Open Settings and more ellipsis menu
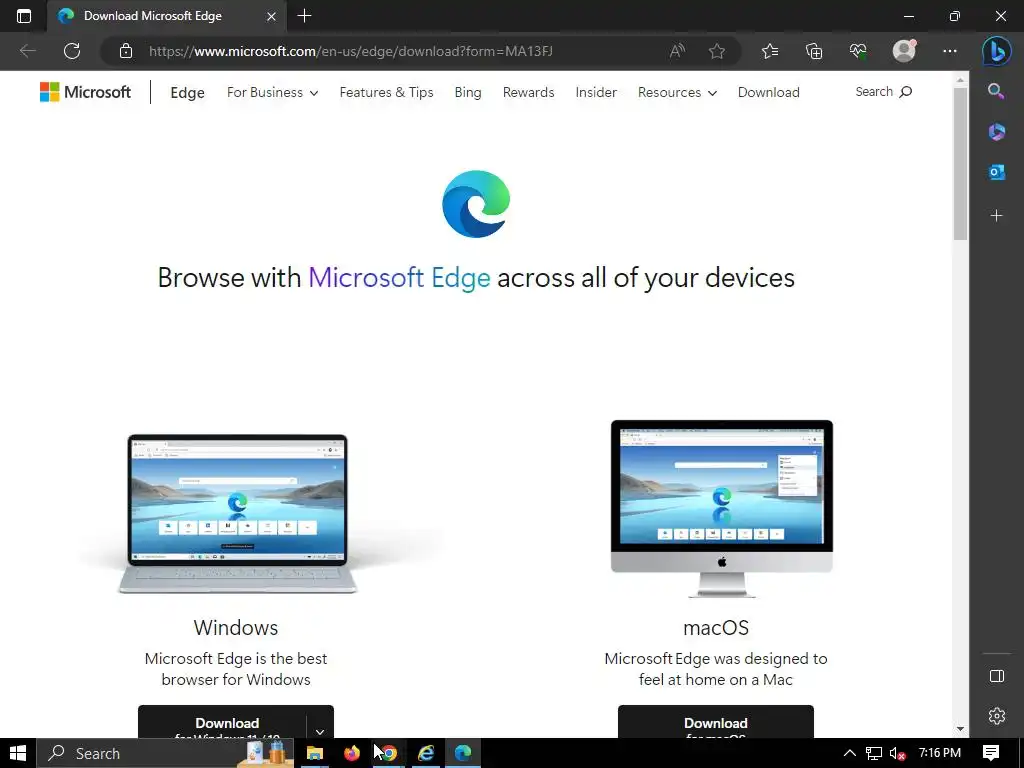The image size is (1024, 768). (950, 51)
